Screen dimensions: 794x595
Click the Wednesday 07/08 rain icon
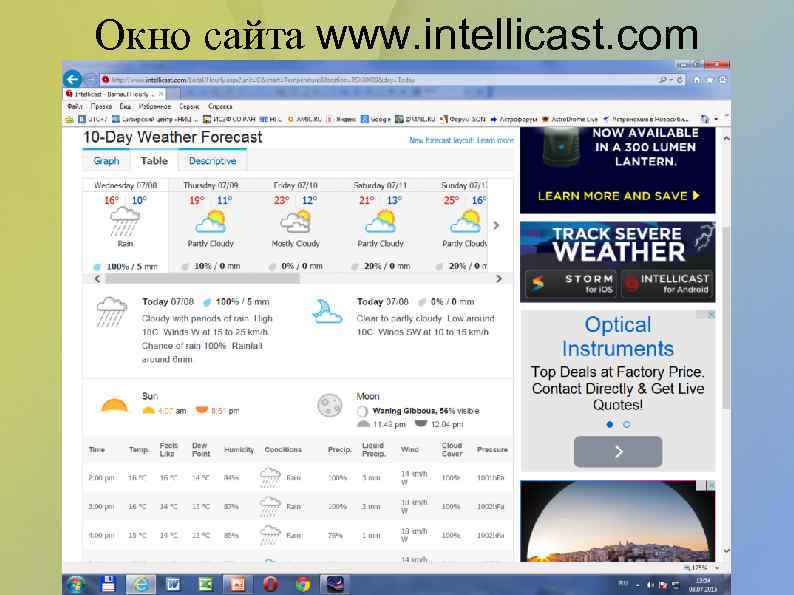click(x=125, y=221)
